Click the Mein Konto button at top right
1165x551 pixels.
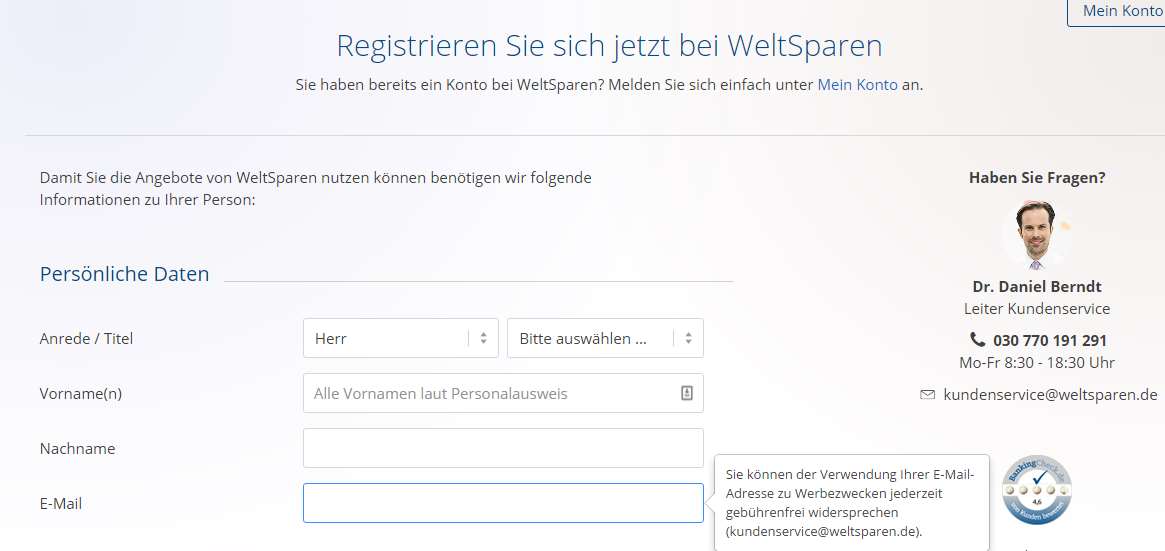pyautogui.click(x=1117, y=12)
